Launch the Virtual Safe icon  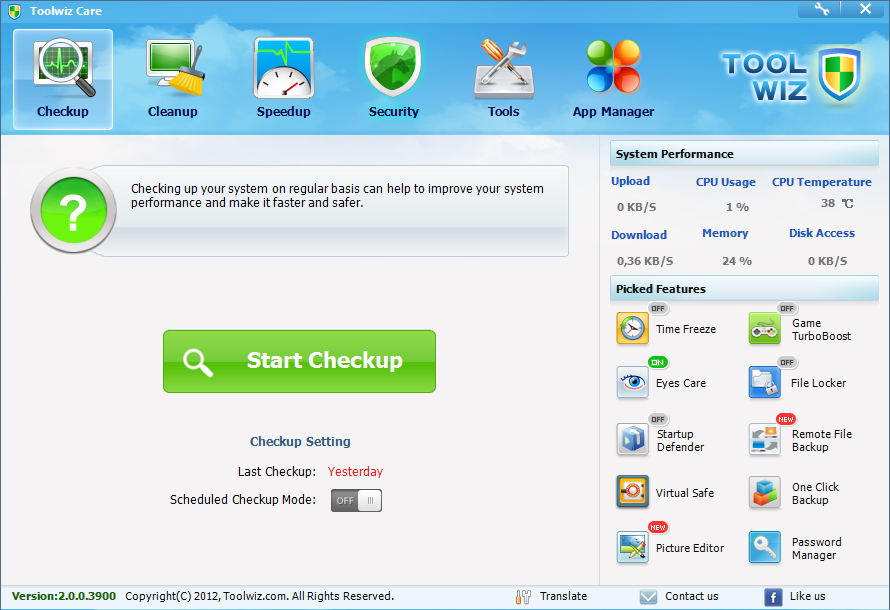632,491
